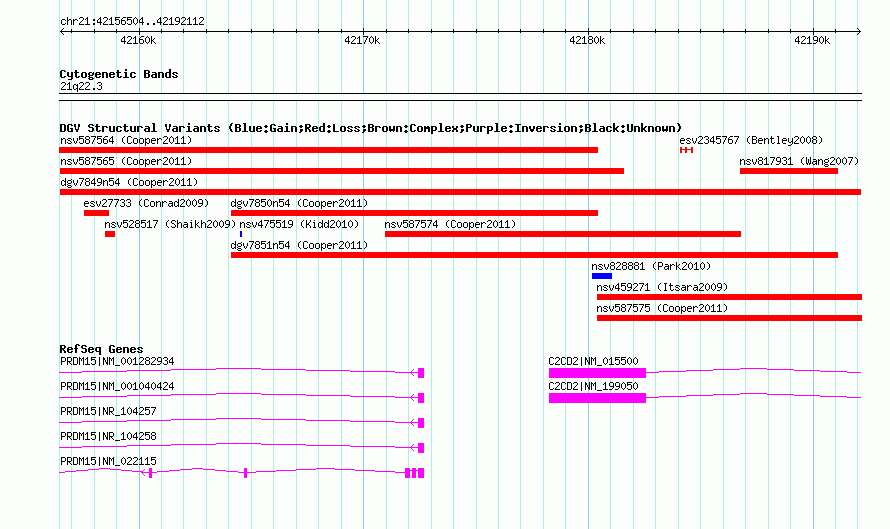The image size is (890, 529).
Task: Click dgv7851n54 (Cooper2011) label
Action: [x=299, y=245]
